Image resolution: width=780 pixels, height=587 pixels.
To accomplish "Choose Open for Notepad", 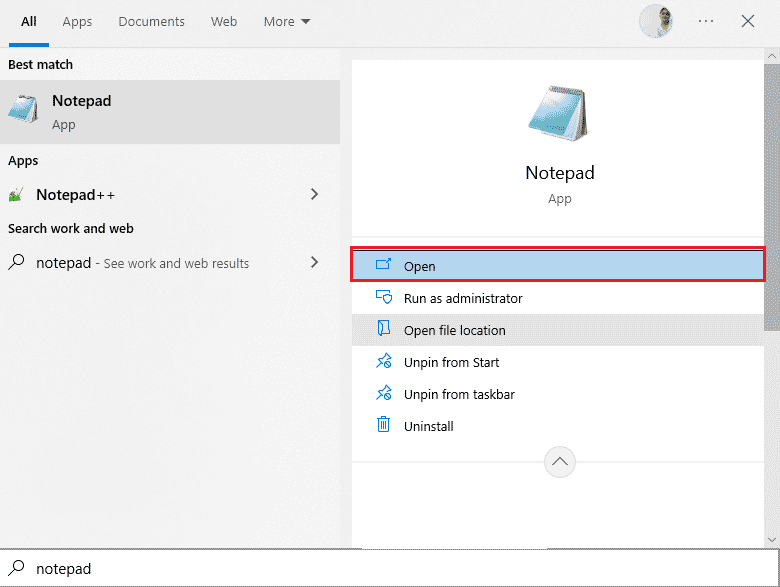I will pyautogui.click(x=558, y=265).
